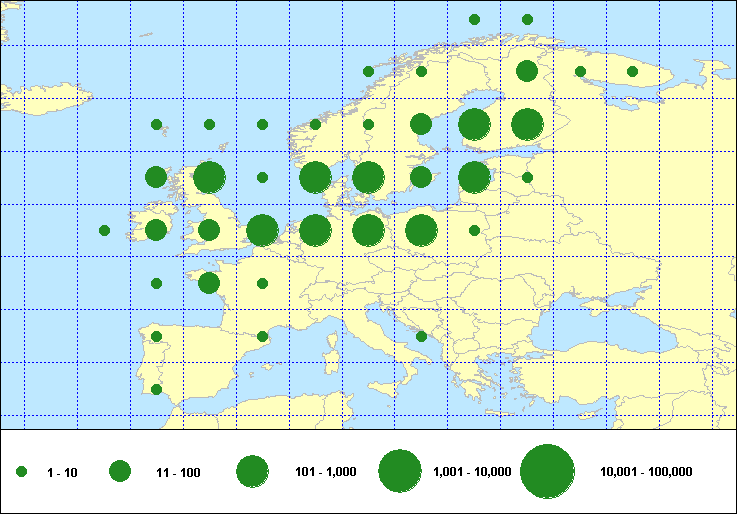
Task: Select the medium circle in northern Finland
Action: 526,71
